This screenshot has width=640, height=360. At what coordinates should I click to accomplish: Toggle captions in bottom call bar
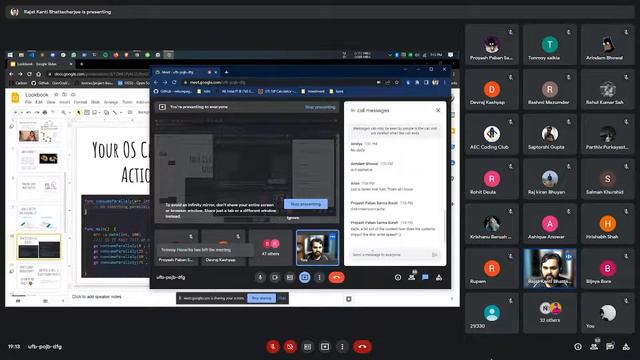pos(307,347)
